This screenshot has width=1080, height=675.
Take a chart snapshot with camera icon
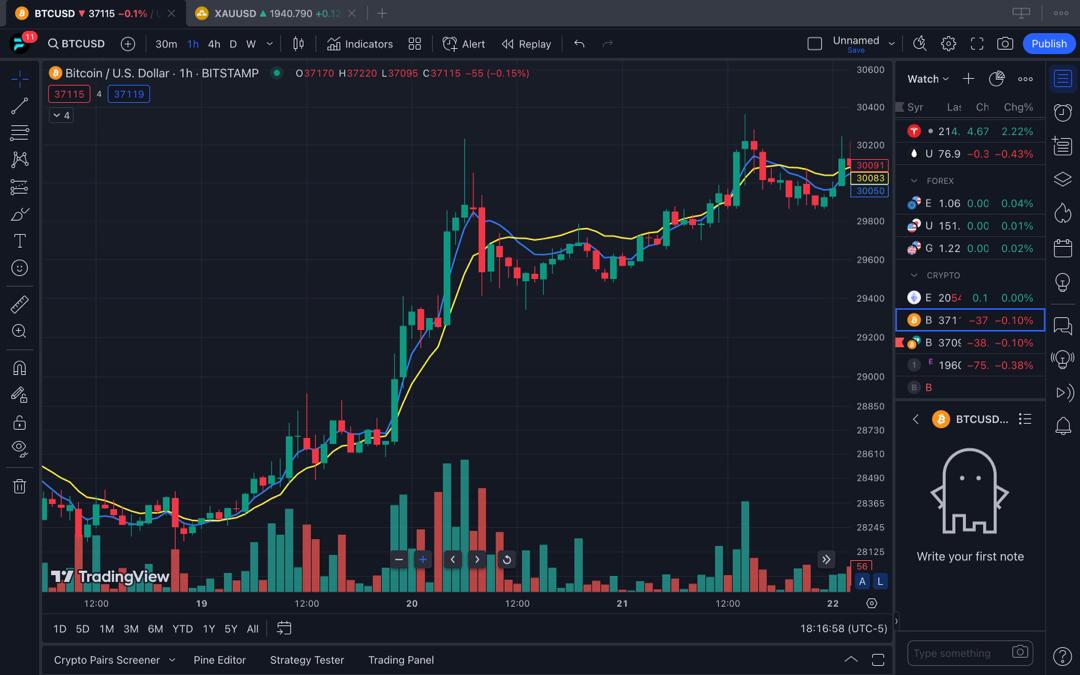(x=1005, y=44)
